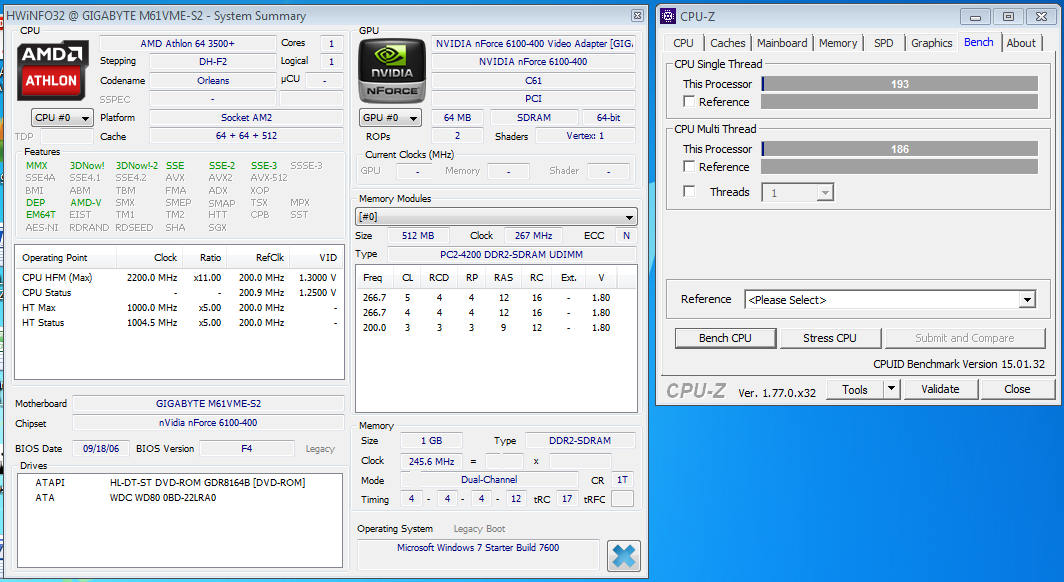Click the Single Thread Reference bar
The image size is (1064, 582).
pos(900,102)
